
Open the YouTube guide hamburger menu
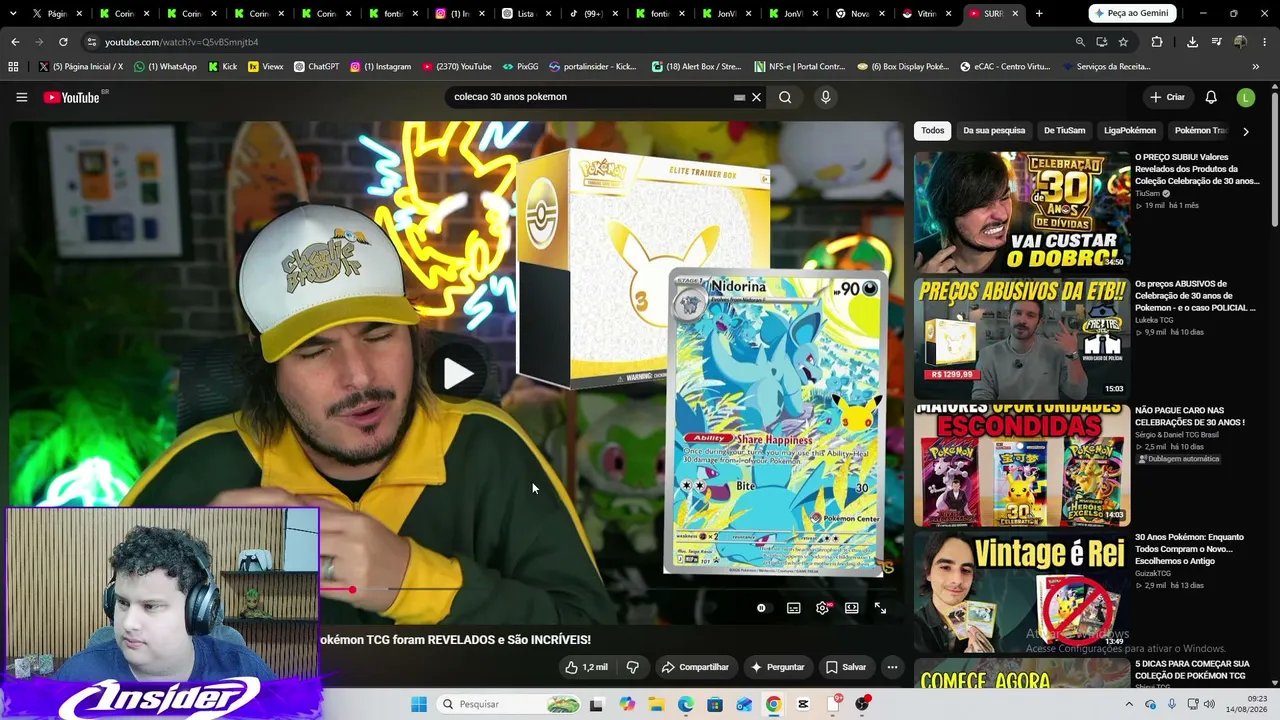pos(21,97)
